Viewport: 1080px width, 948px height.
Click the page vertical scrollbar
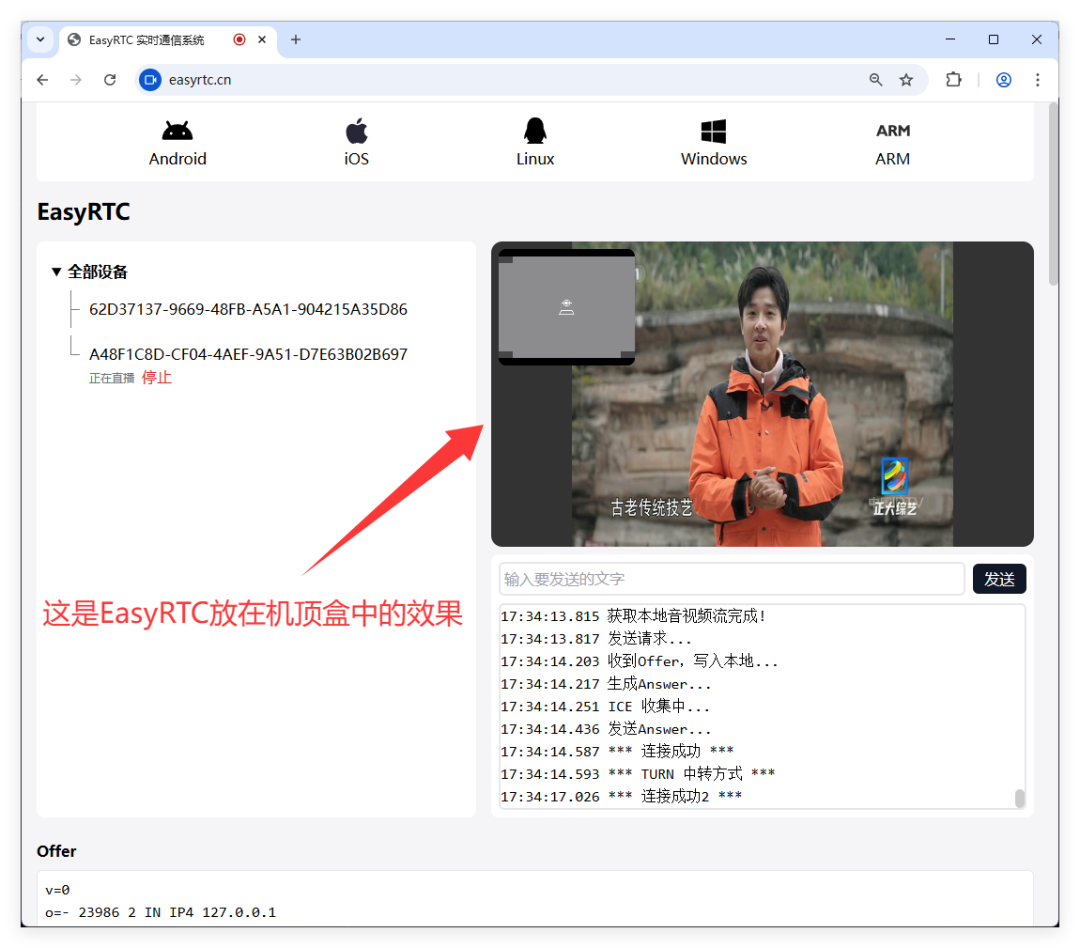point(1052,193)
